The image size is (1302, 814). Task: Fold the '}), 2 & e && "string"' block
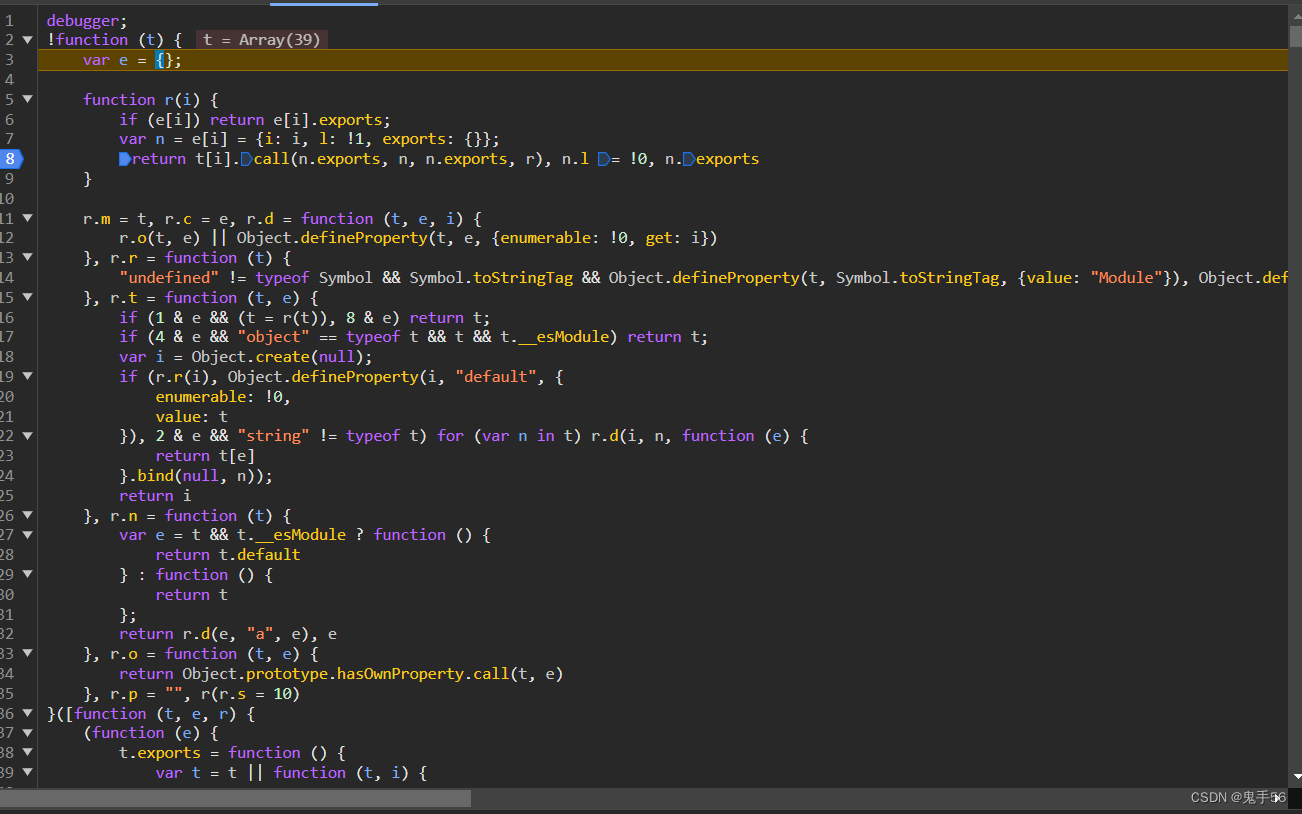pos(27,436)
